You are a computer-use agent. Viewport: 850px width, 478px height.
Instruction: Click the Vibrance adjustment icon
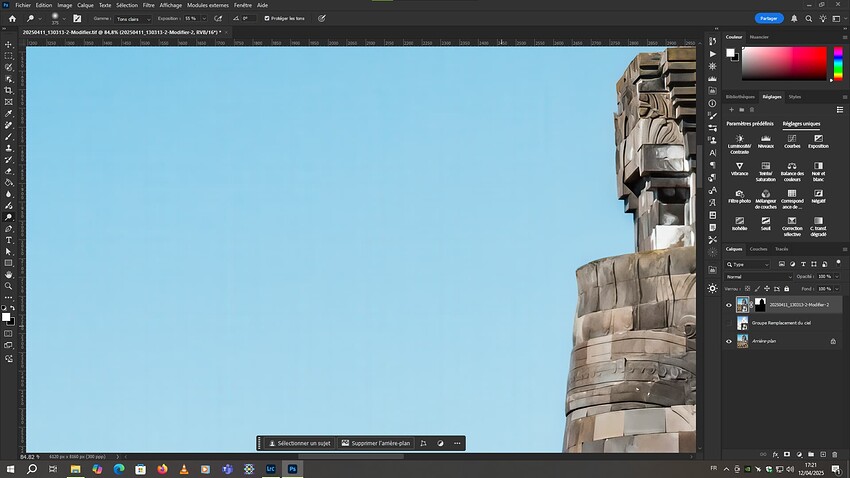click(x=740, y=166)
